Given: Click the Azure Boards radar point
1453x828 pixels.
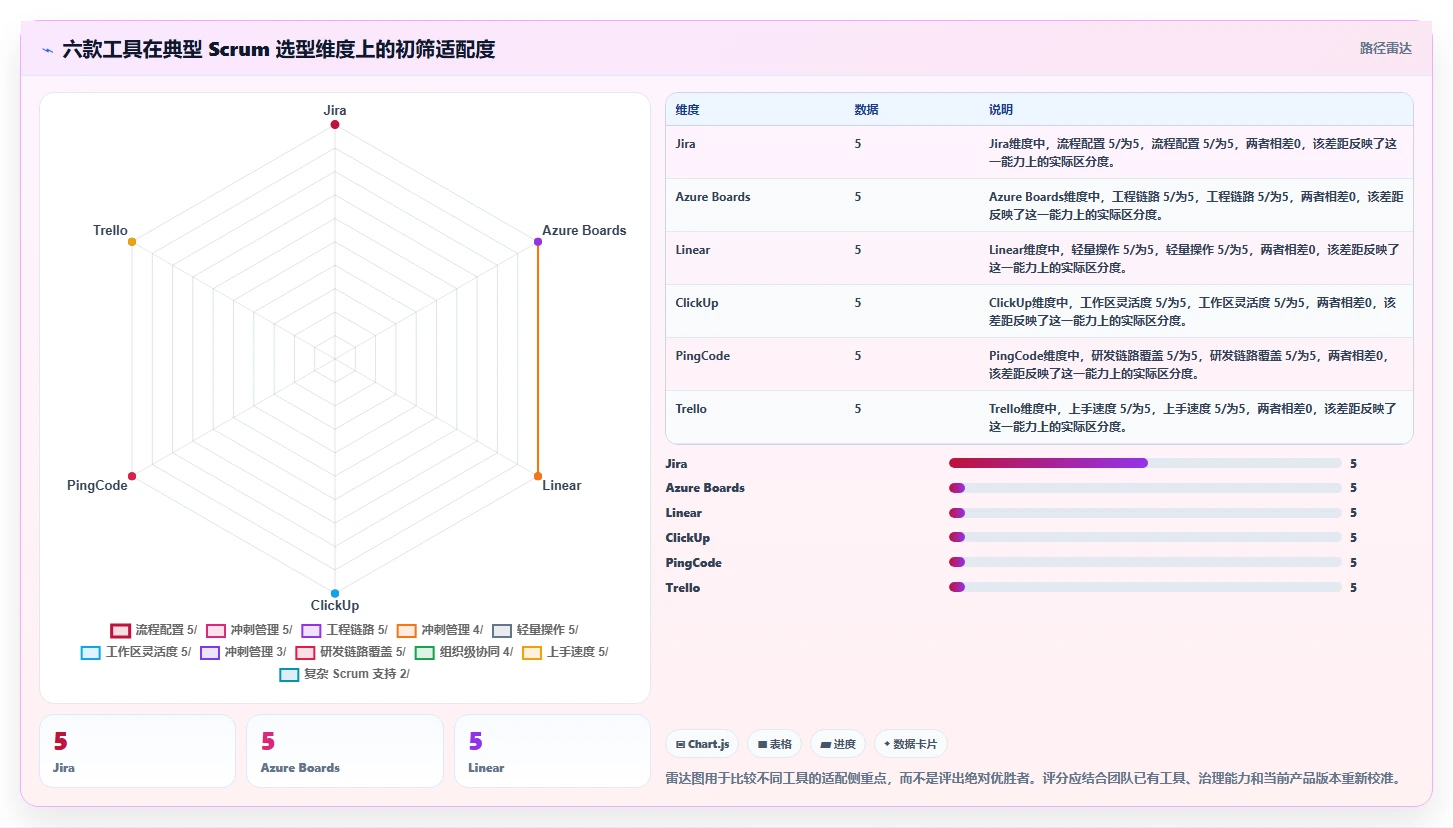Looking at the screenshot, I should (538, 242).
